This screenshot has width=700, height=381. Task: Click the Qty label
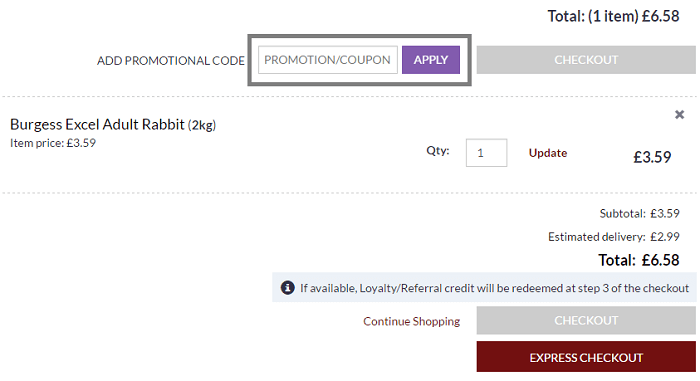click(438, 151)
